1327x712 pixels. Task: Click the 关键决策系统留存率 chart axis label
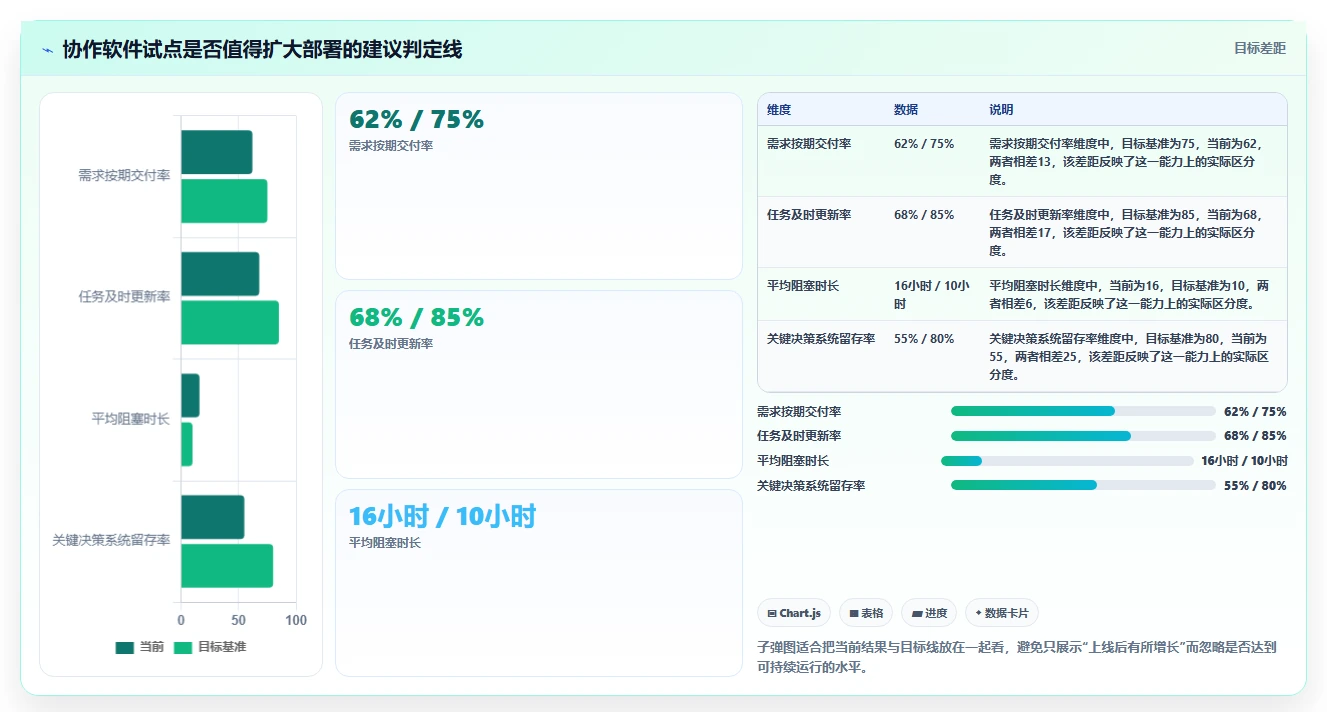[x=112, y=541]
